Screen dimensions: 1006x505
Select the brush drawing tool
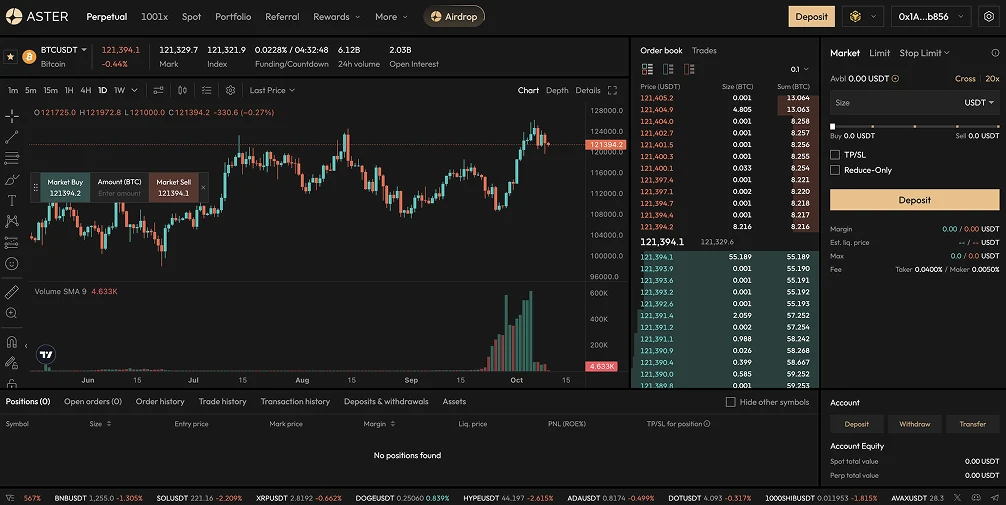point(12,179)
